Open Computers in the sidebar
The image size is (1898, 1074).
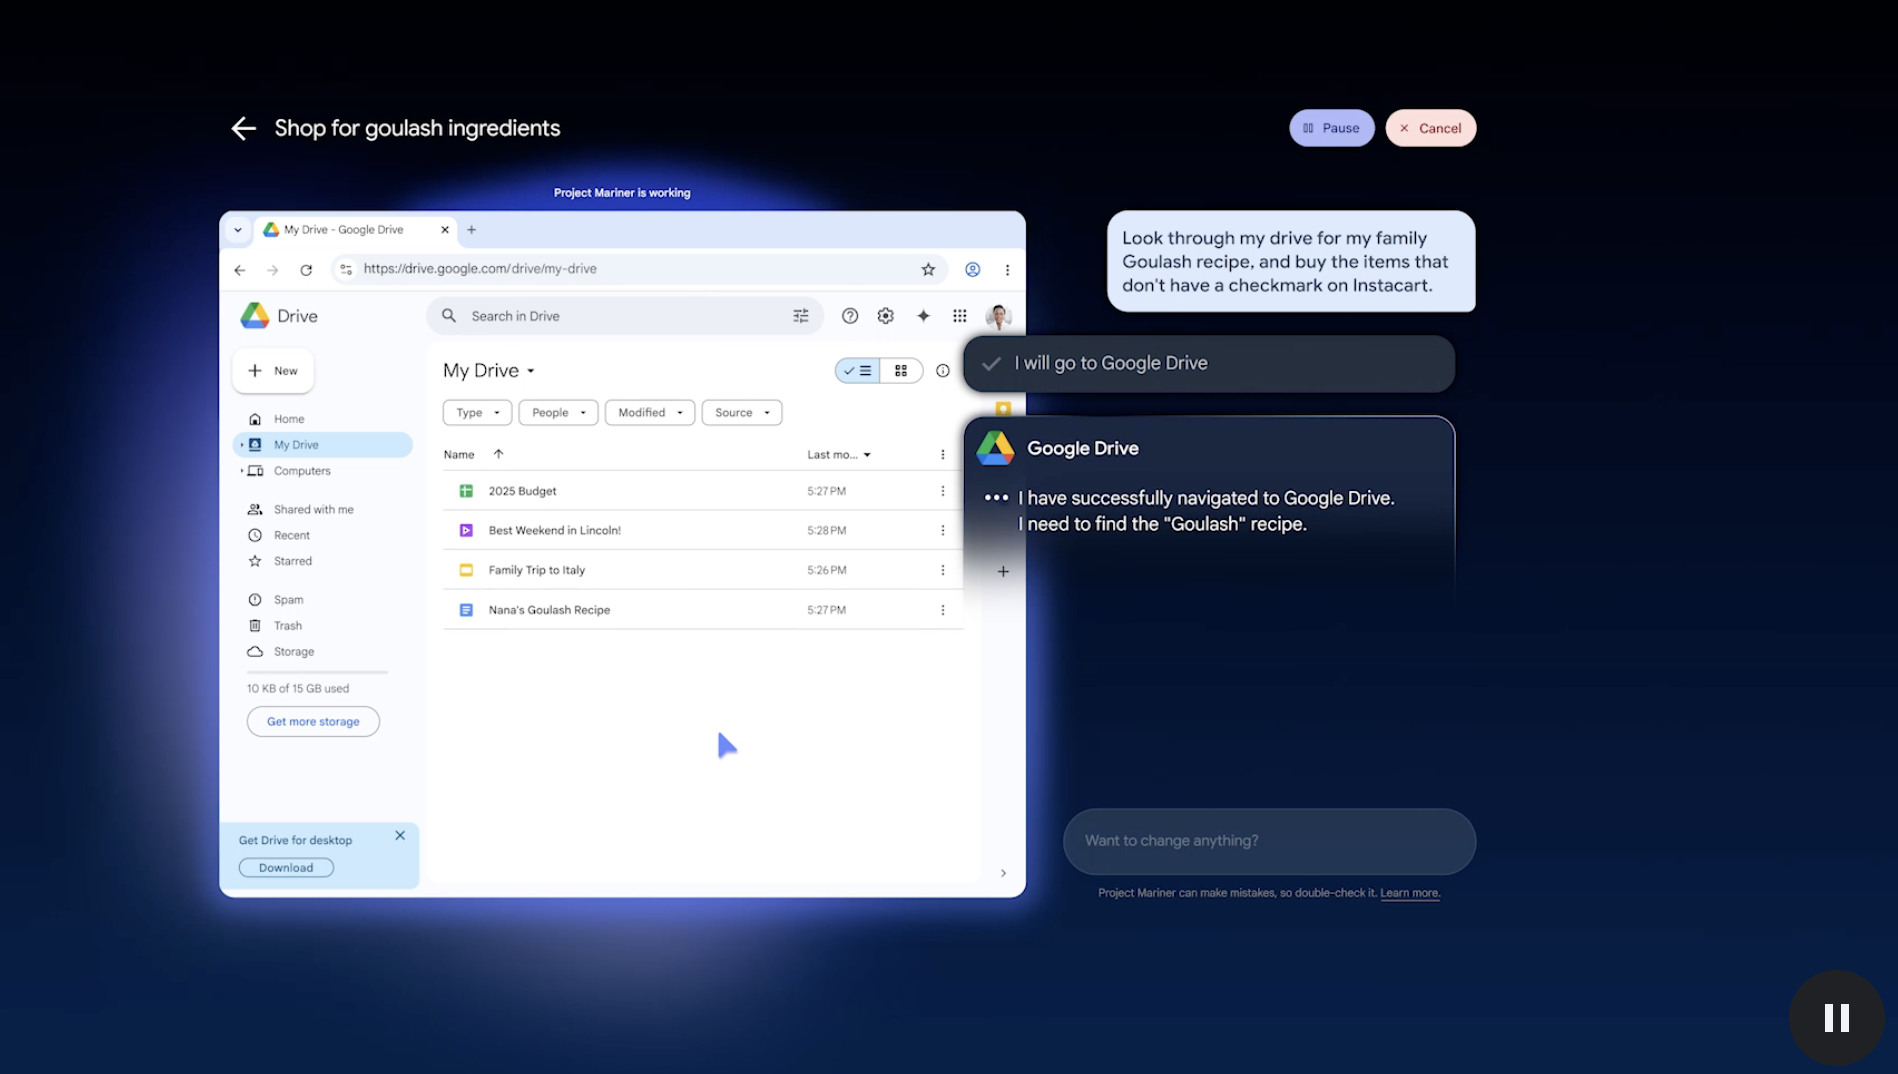point(302,471)
